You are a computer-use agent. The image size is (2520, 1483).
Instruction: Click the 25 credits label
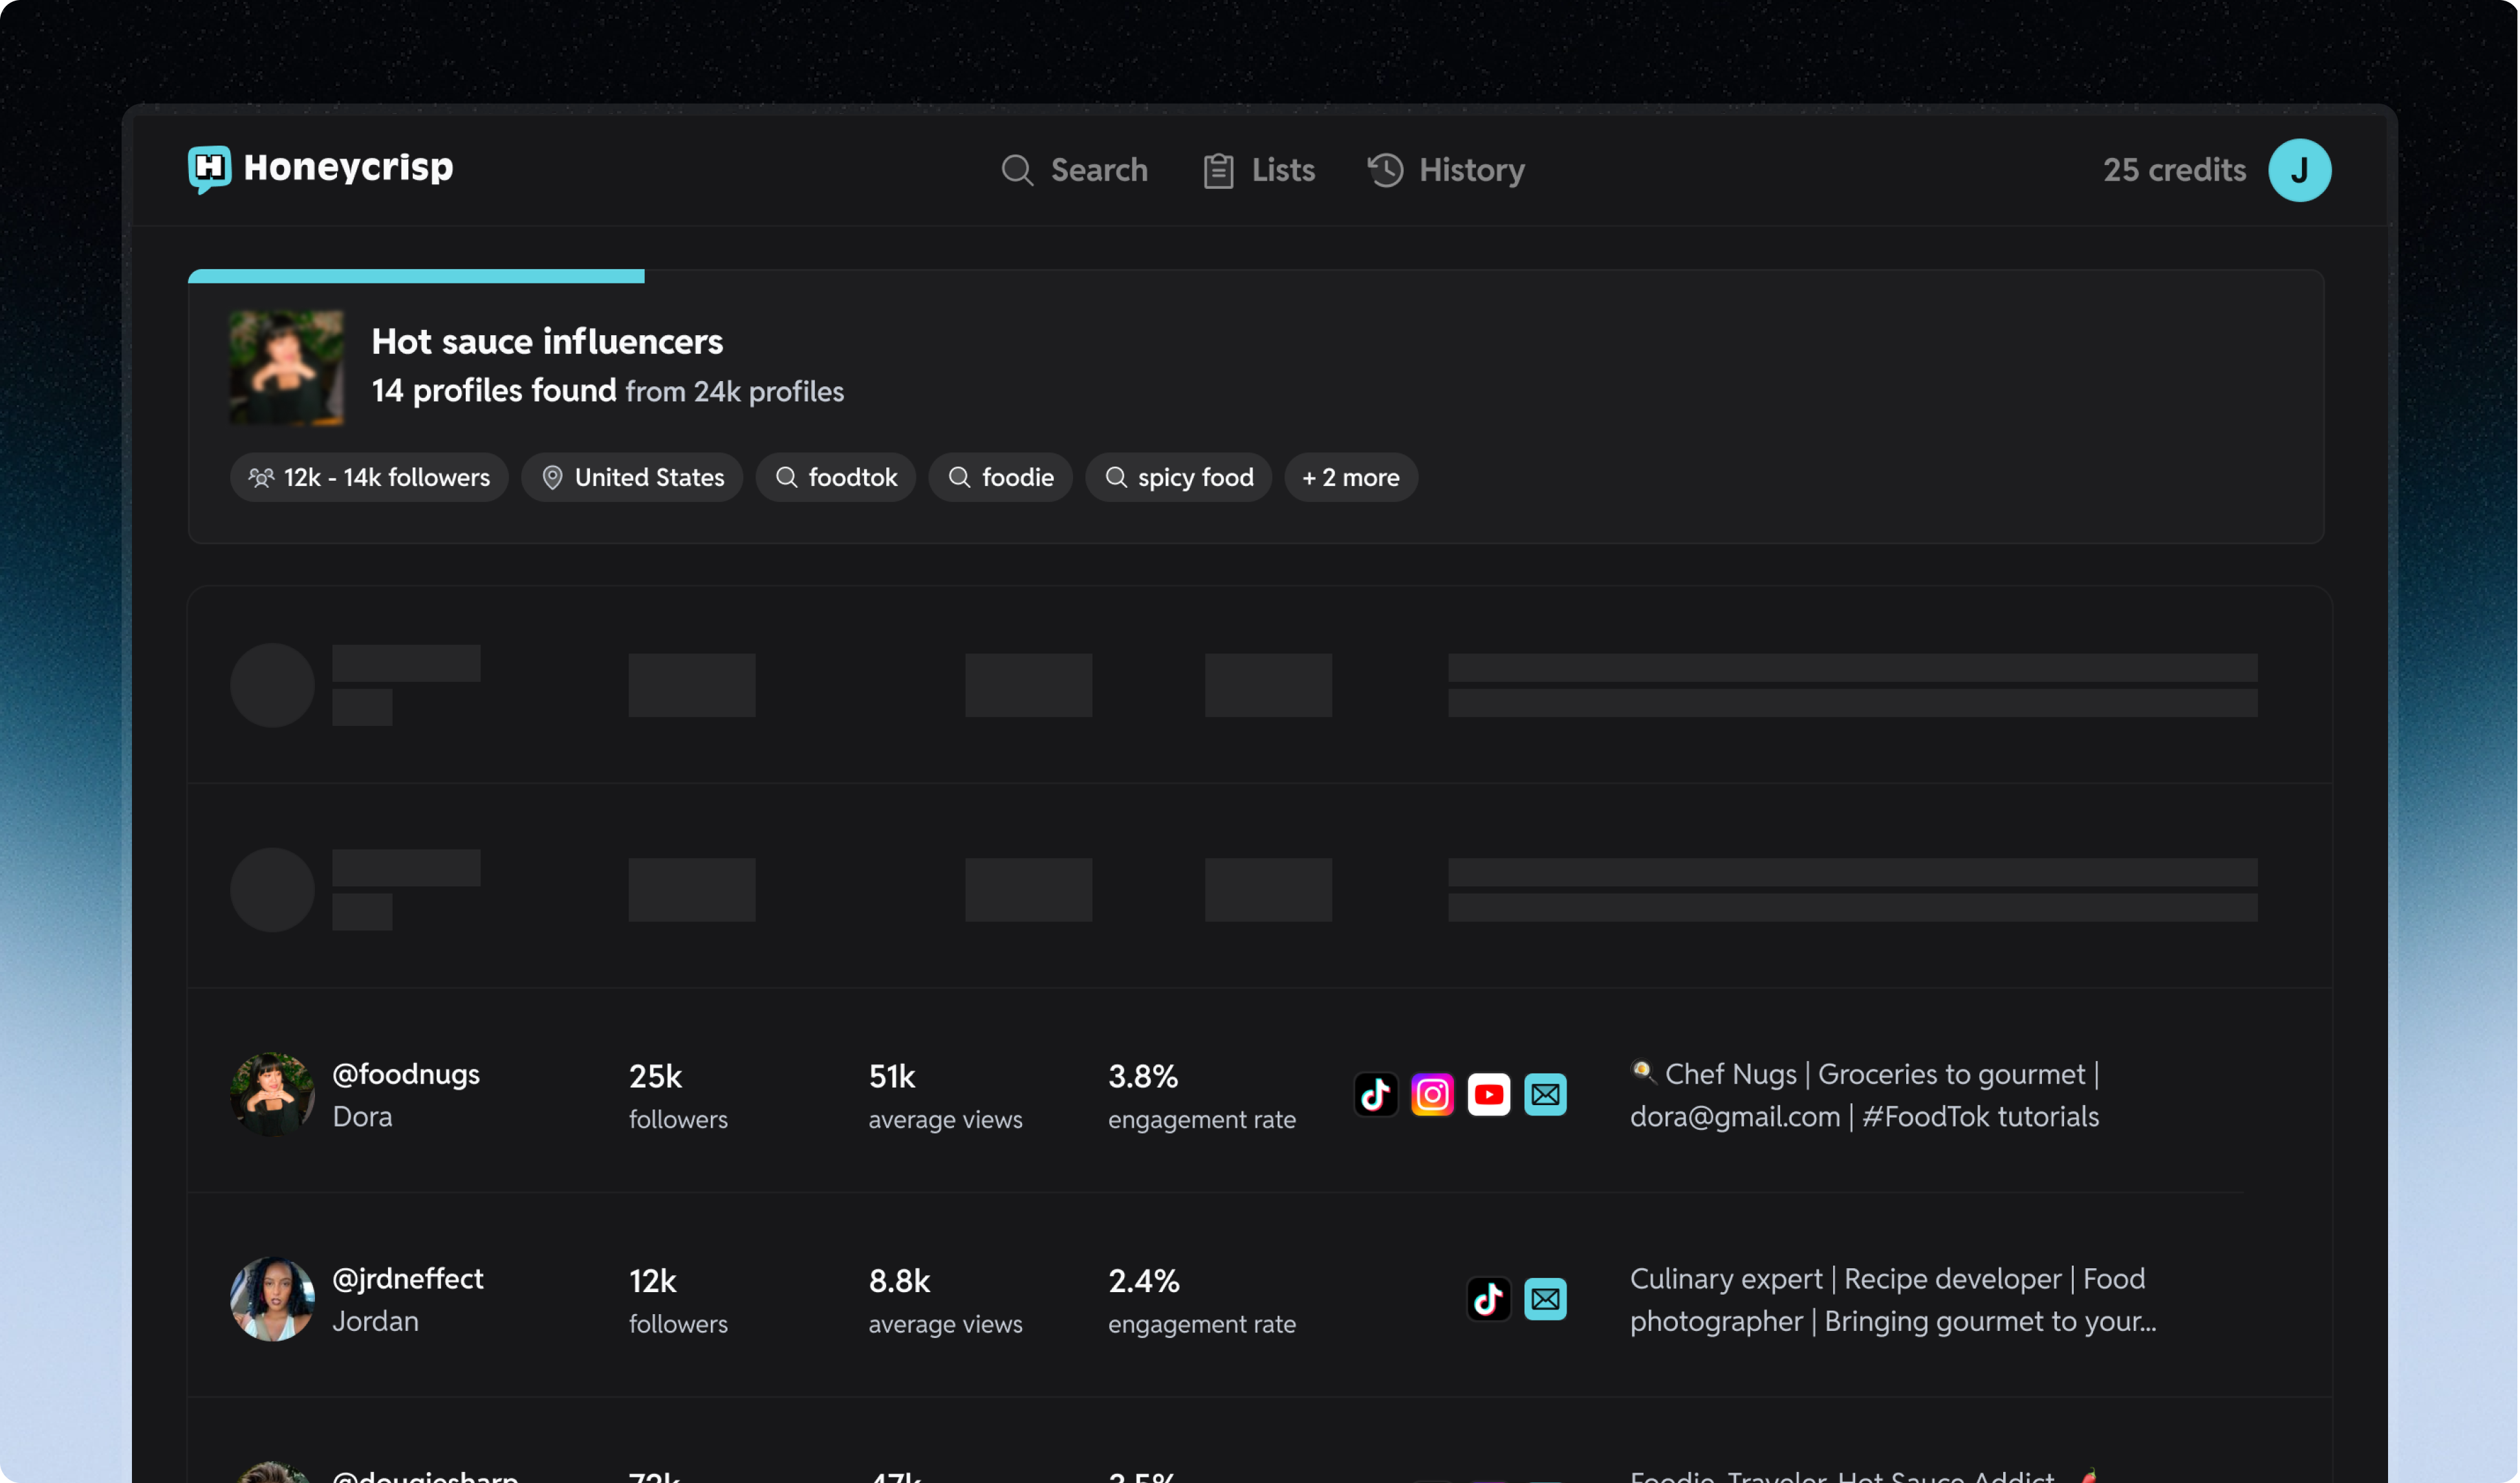2174,170
